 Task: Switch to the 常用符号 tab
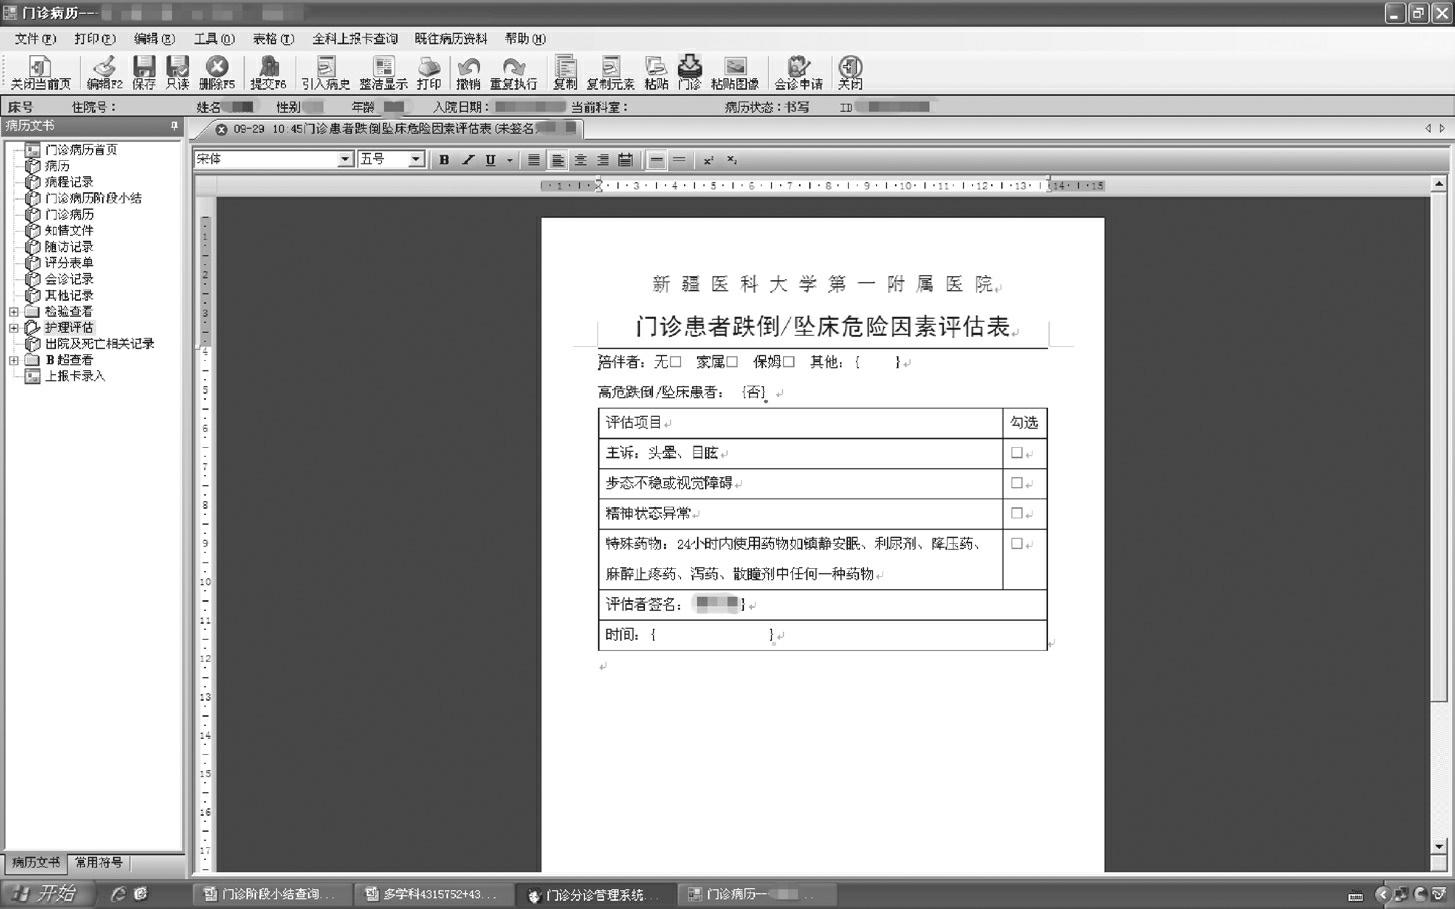[x=98, y=862]
